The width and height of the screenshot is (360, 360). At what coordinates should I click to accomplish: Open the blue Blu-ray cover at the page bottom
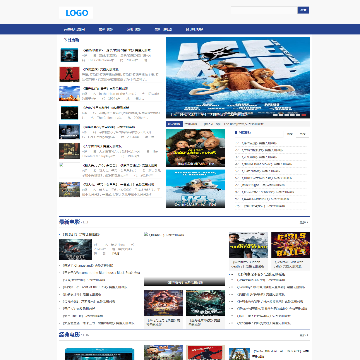(x=99, y=354)
